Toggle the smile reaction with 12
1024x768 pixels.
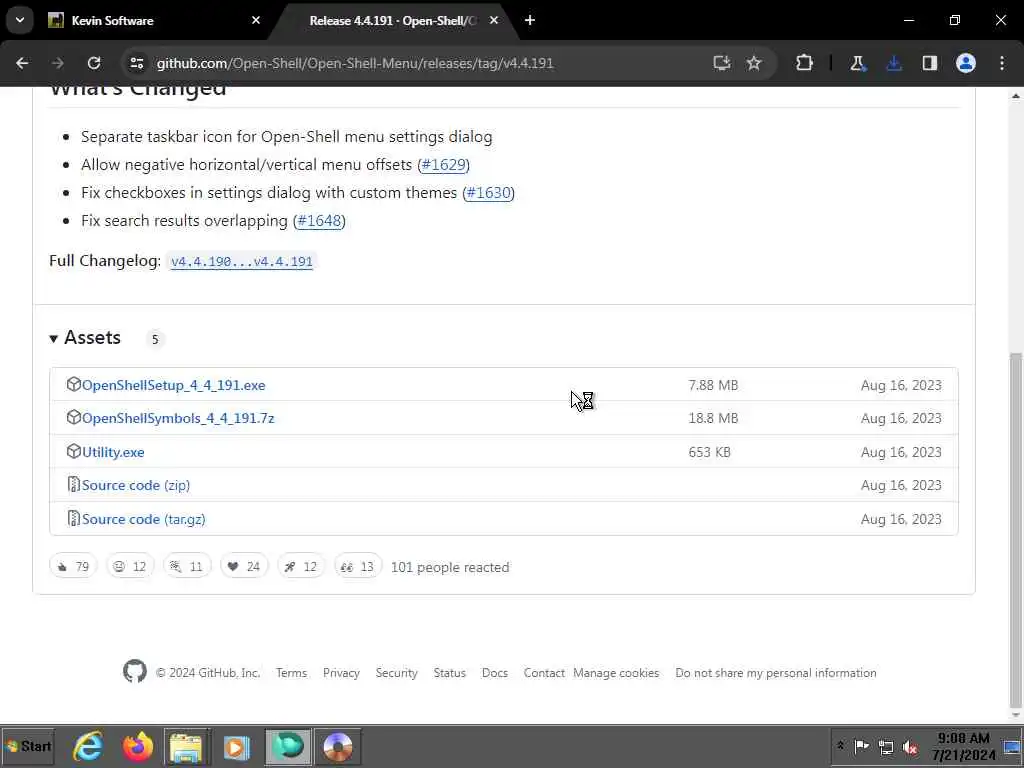(x=130, y=566)
